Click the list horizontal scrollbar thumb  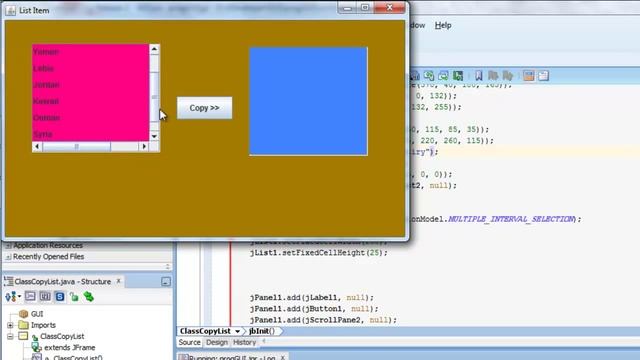click(x=76, y=146)
